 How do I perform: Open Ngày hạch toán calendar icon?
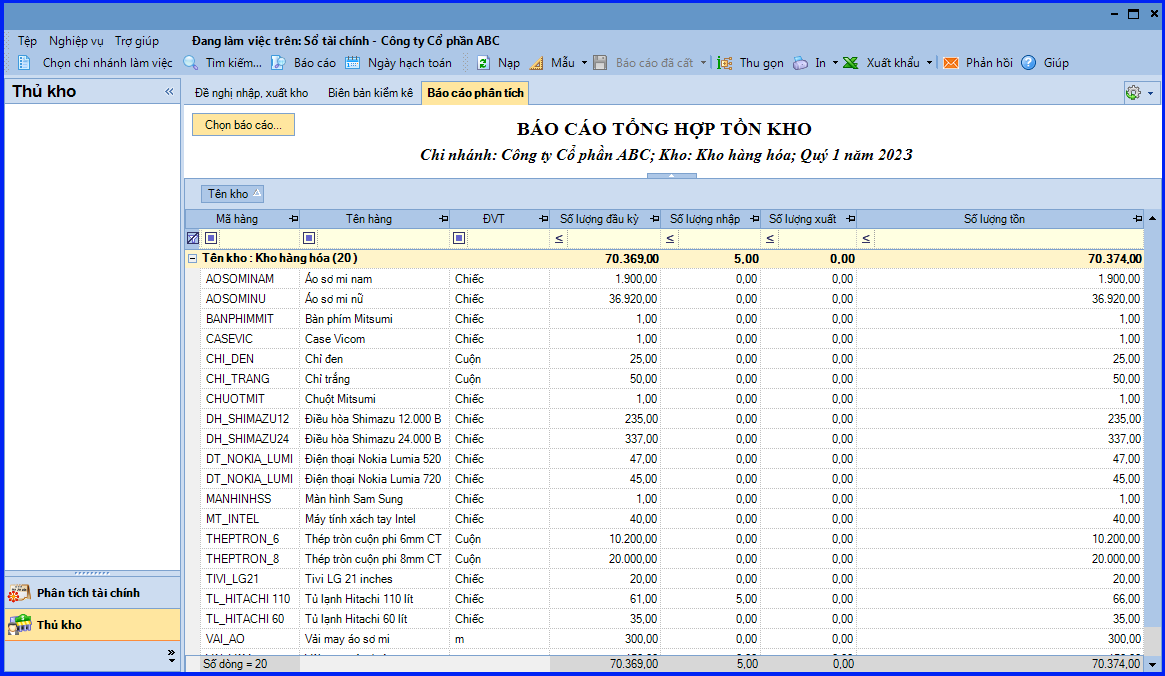(352, 63)
